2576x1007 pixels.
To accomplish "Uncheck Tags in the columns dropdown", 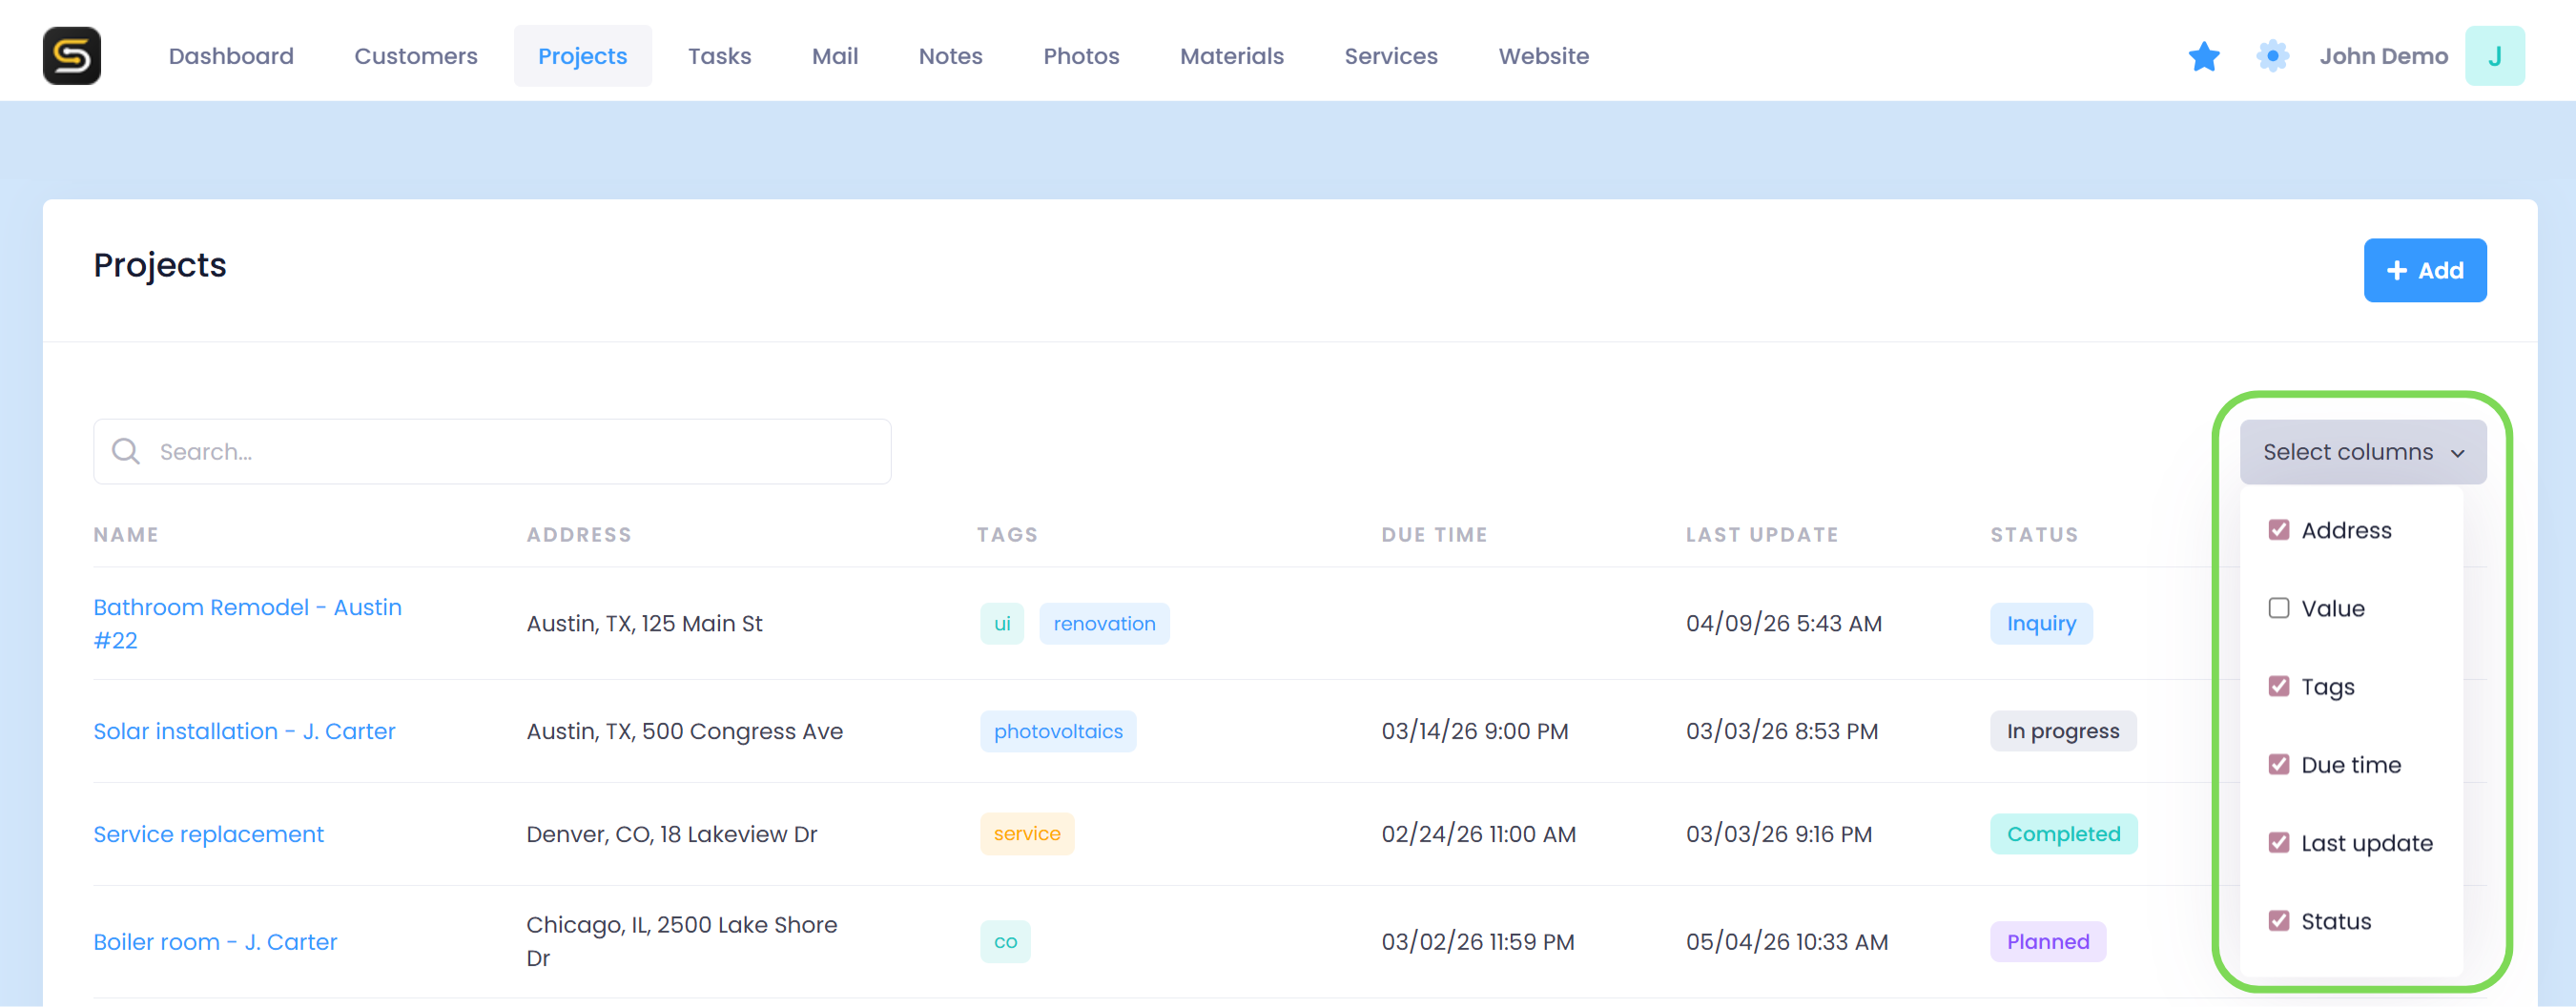I will [2278, 687].
